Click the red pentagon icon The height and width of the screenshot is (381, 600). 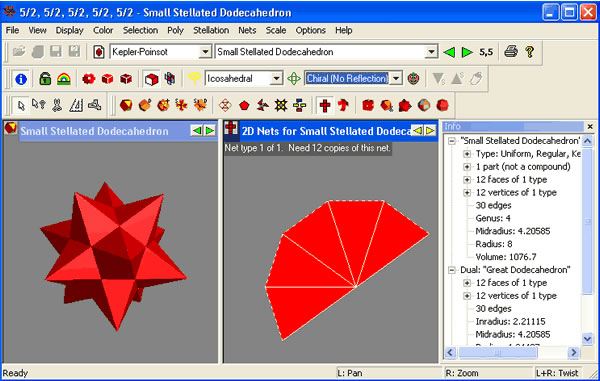click(x=244, y=105)
